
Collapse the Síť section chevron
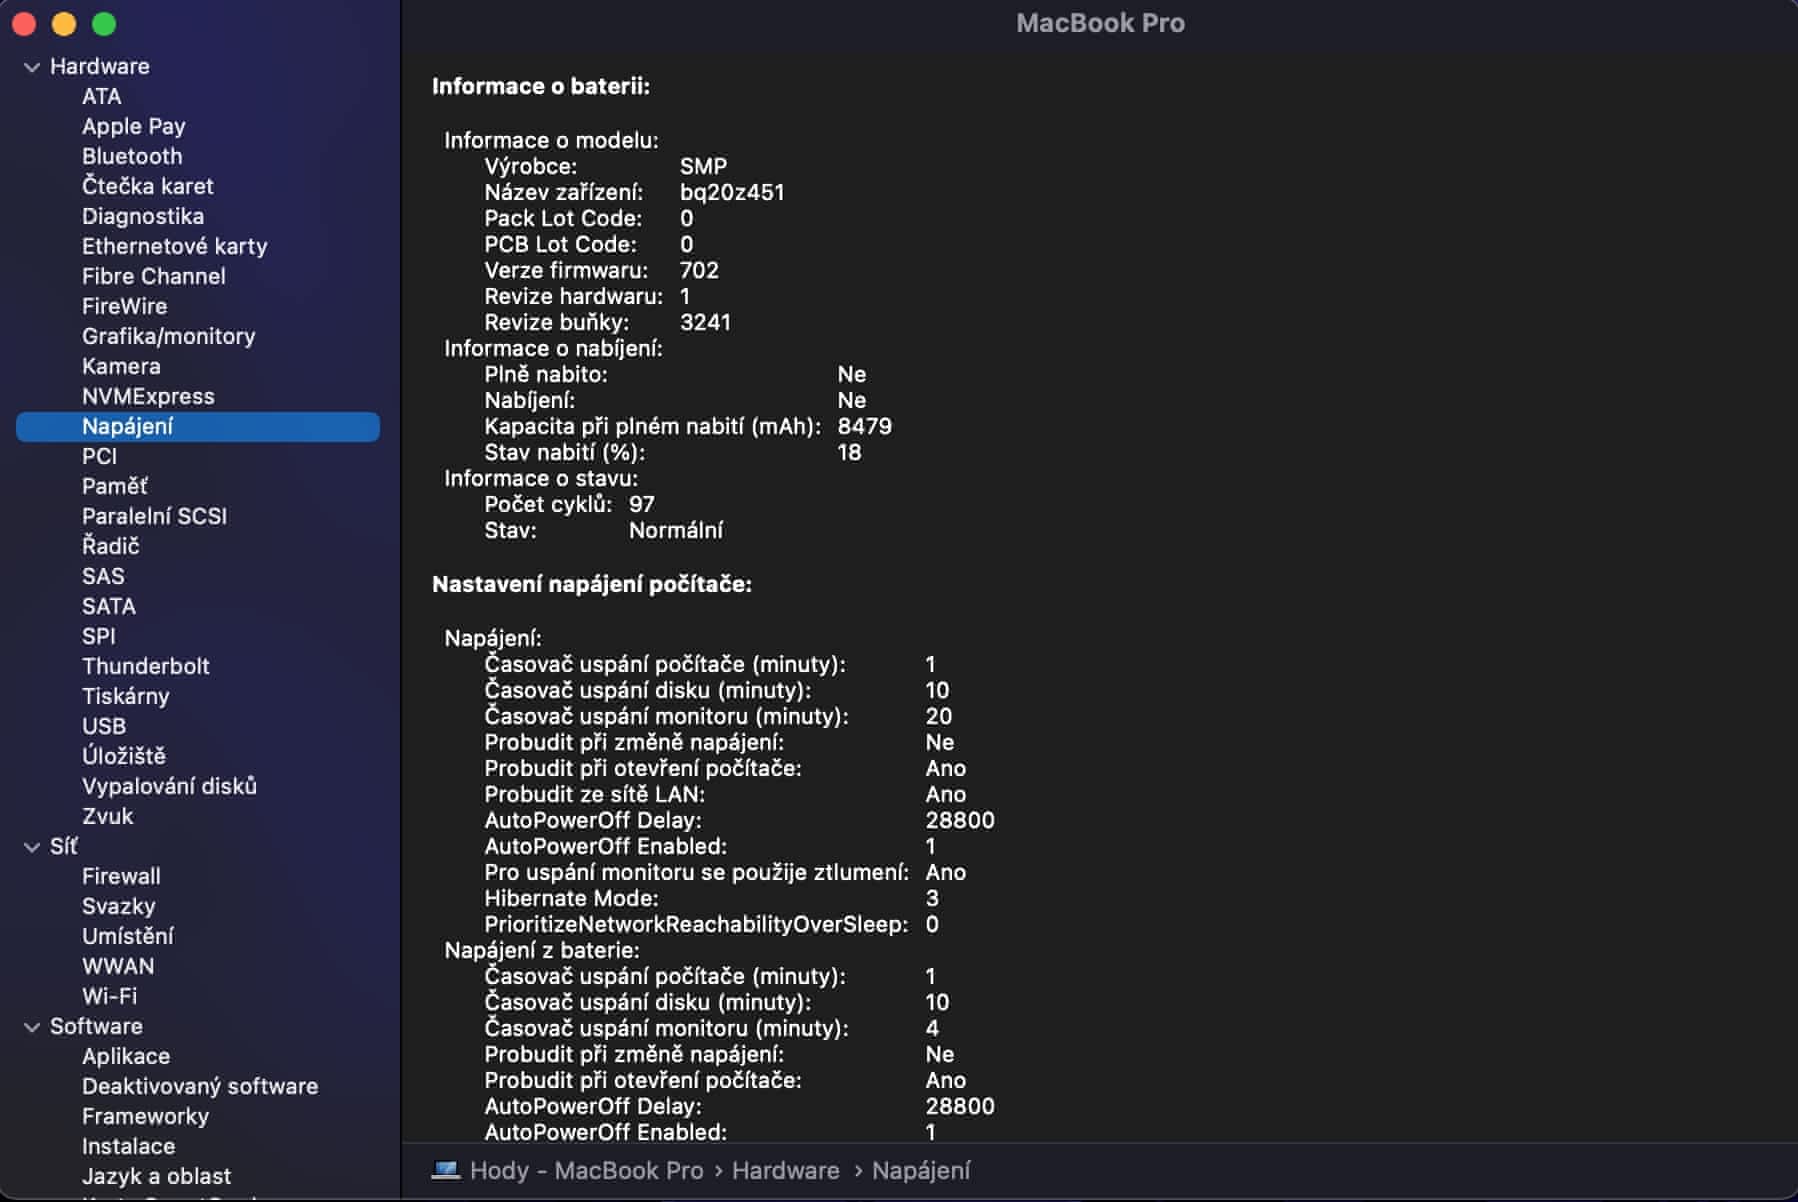(32, 847)
